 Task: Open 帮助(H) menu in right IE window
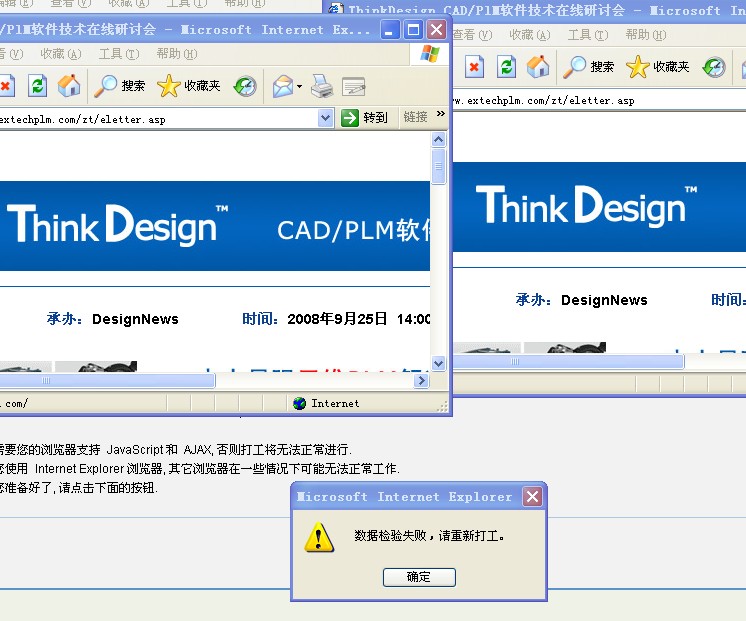click(x=646, y=35)
